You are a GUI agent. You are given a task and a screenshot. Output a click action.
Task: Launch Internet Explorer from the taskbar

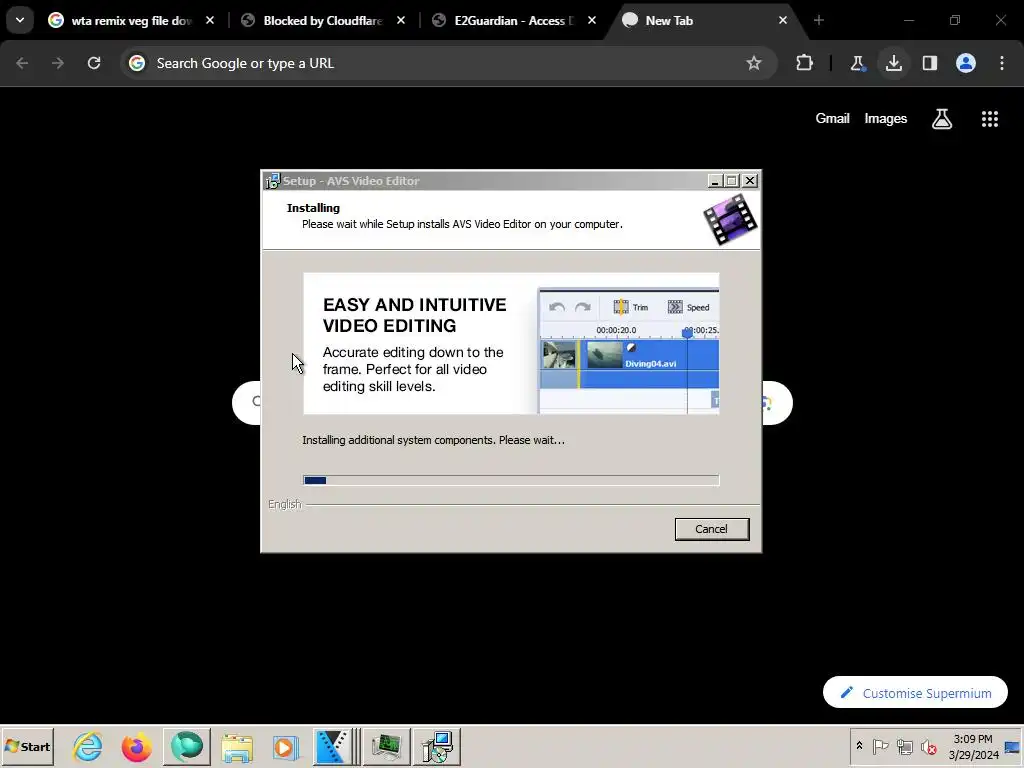click(x=88, y=746)
